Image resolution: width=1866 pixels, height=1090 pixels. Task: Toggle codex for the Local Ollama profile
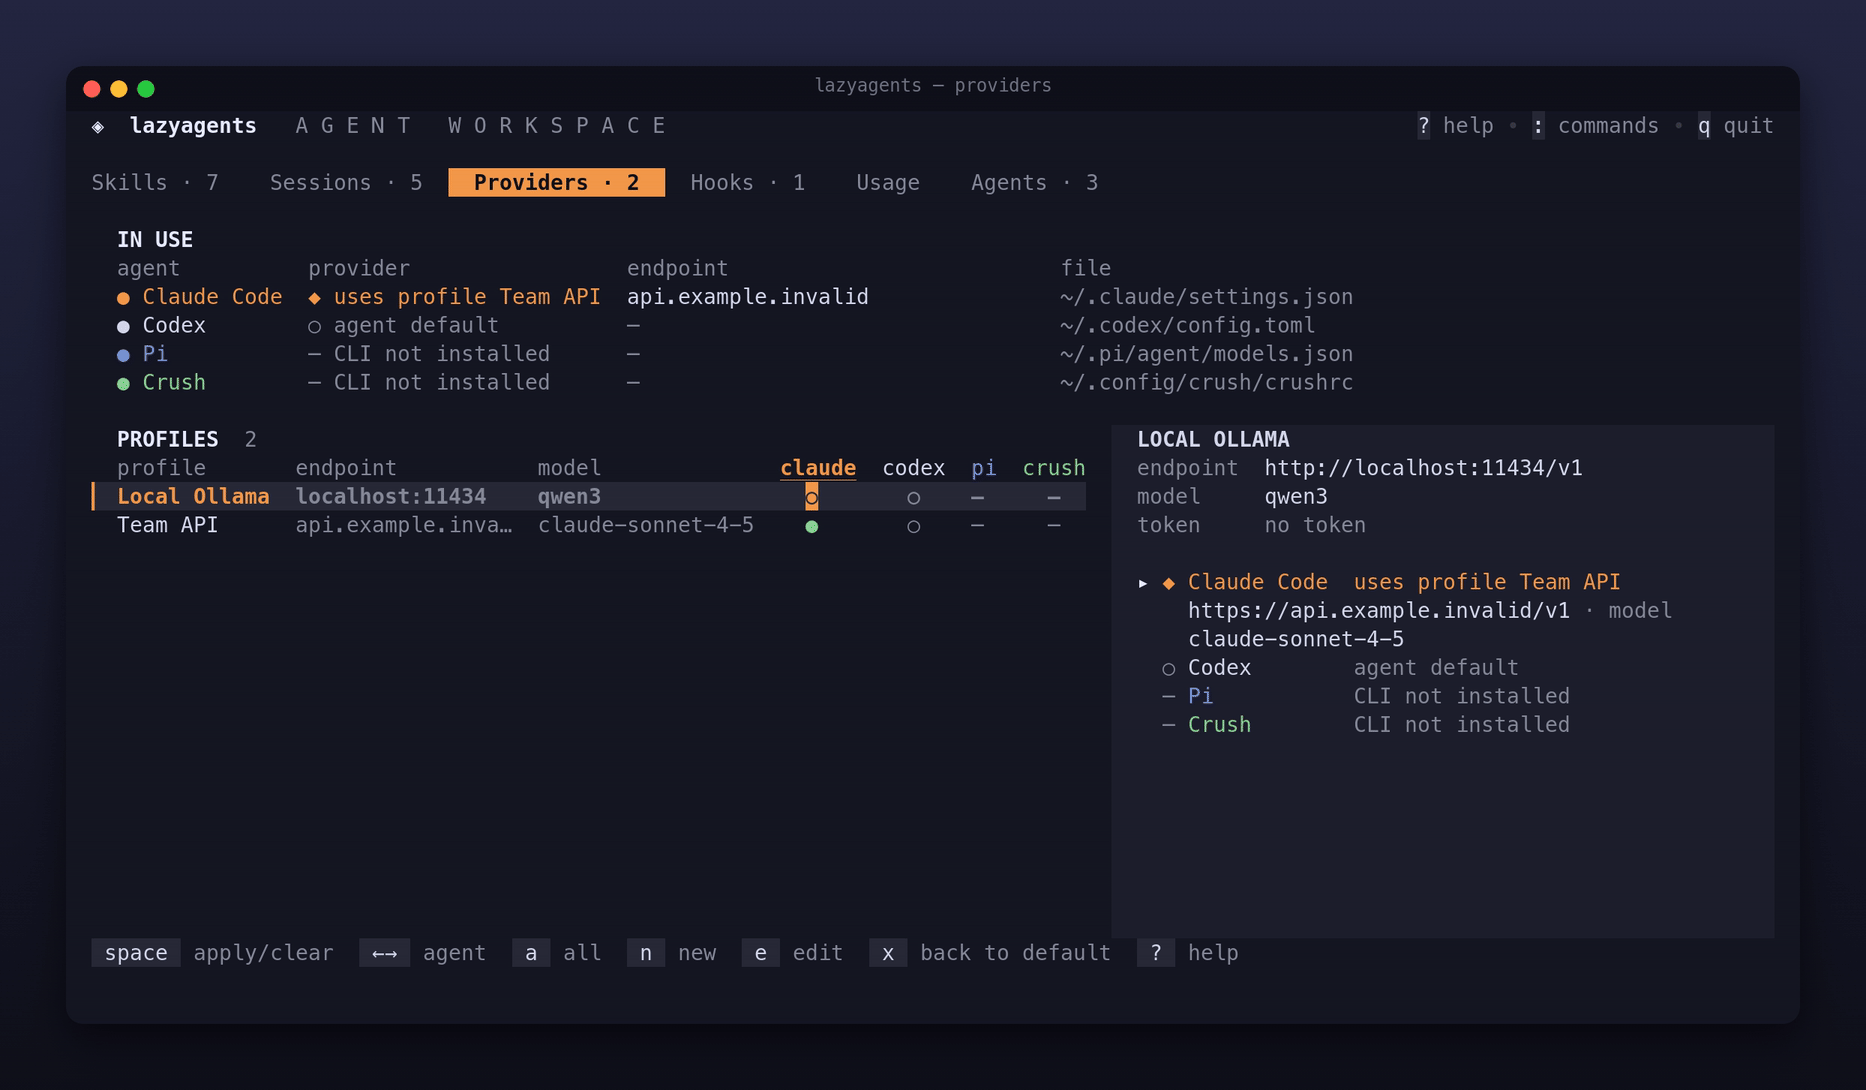(913, 498)
